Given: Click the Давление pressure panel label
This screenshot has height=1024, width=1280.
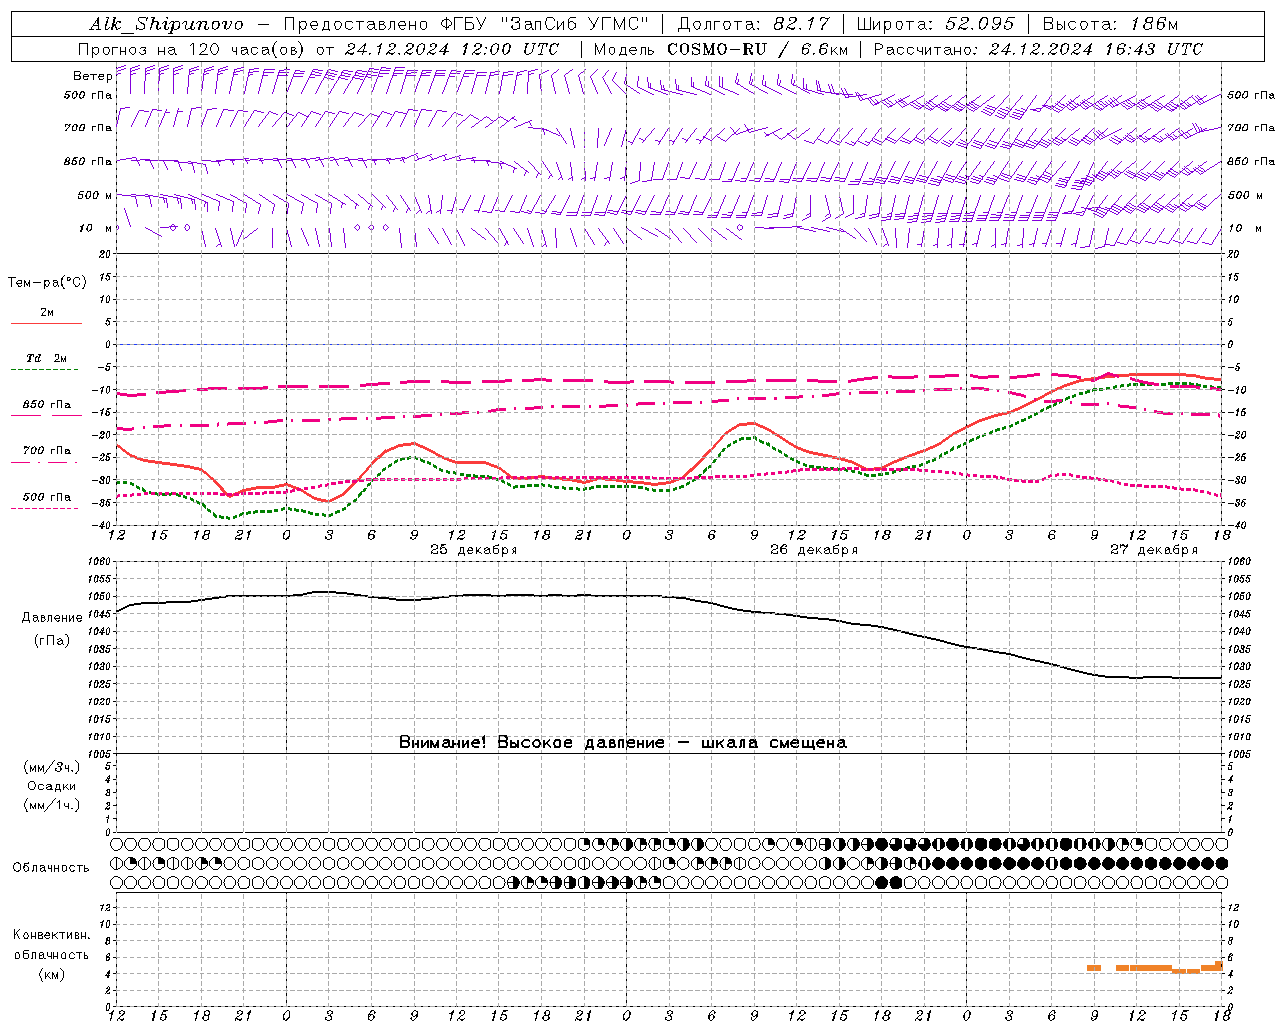Looking at the screenshot, I should pyautogui.click(x=52, y=618).
